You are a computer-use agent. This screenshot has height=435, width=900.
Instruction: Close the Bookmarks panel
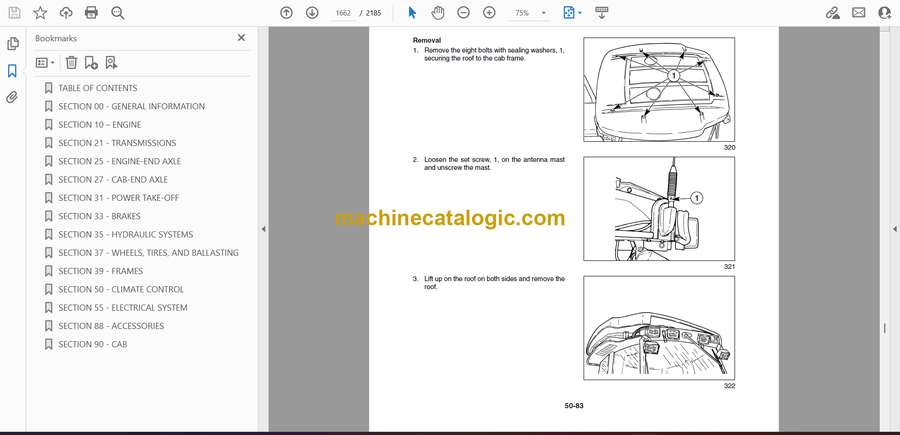pos(241,38)
